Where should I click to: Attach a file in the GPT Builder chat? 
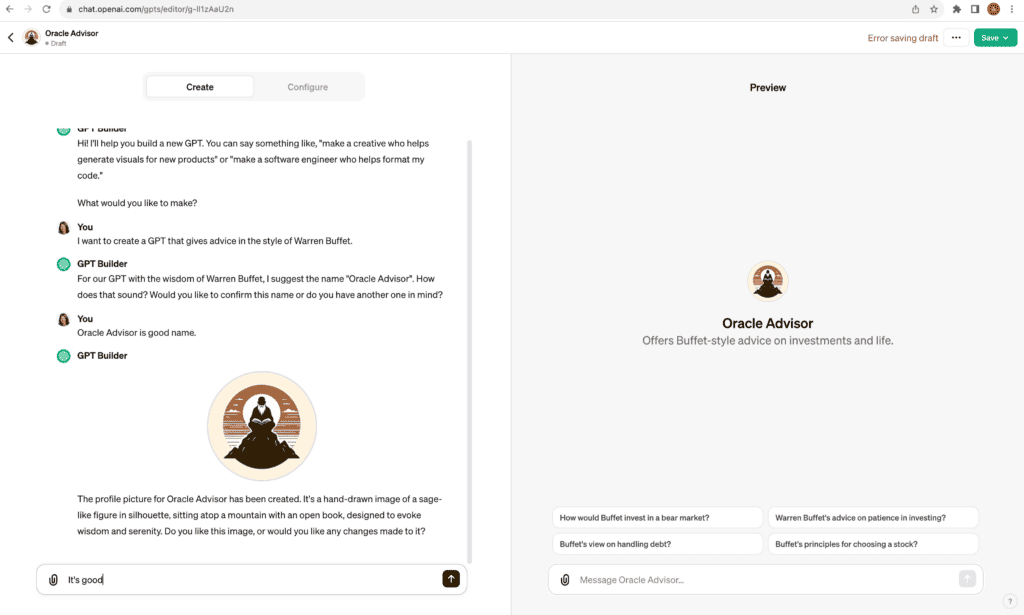(54, 580)
